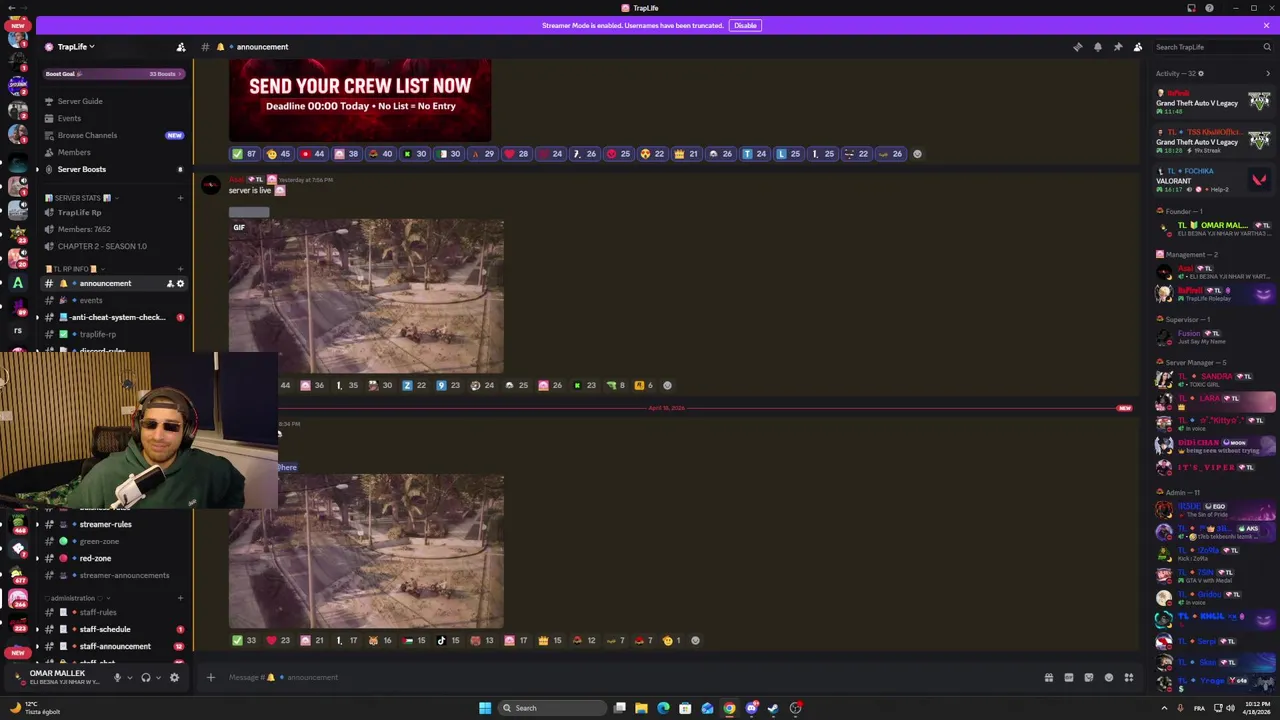The height and width of the screenshot is (720, 1280).
Task: Open the streamer-announcements channel
Action: (x=124, y=575)
